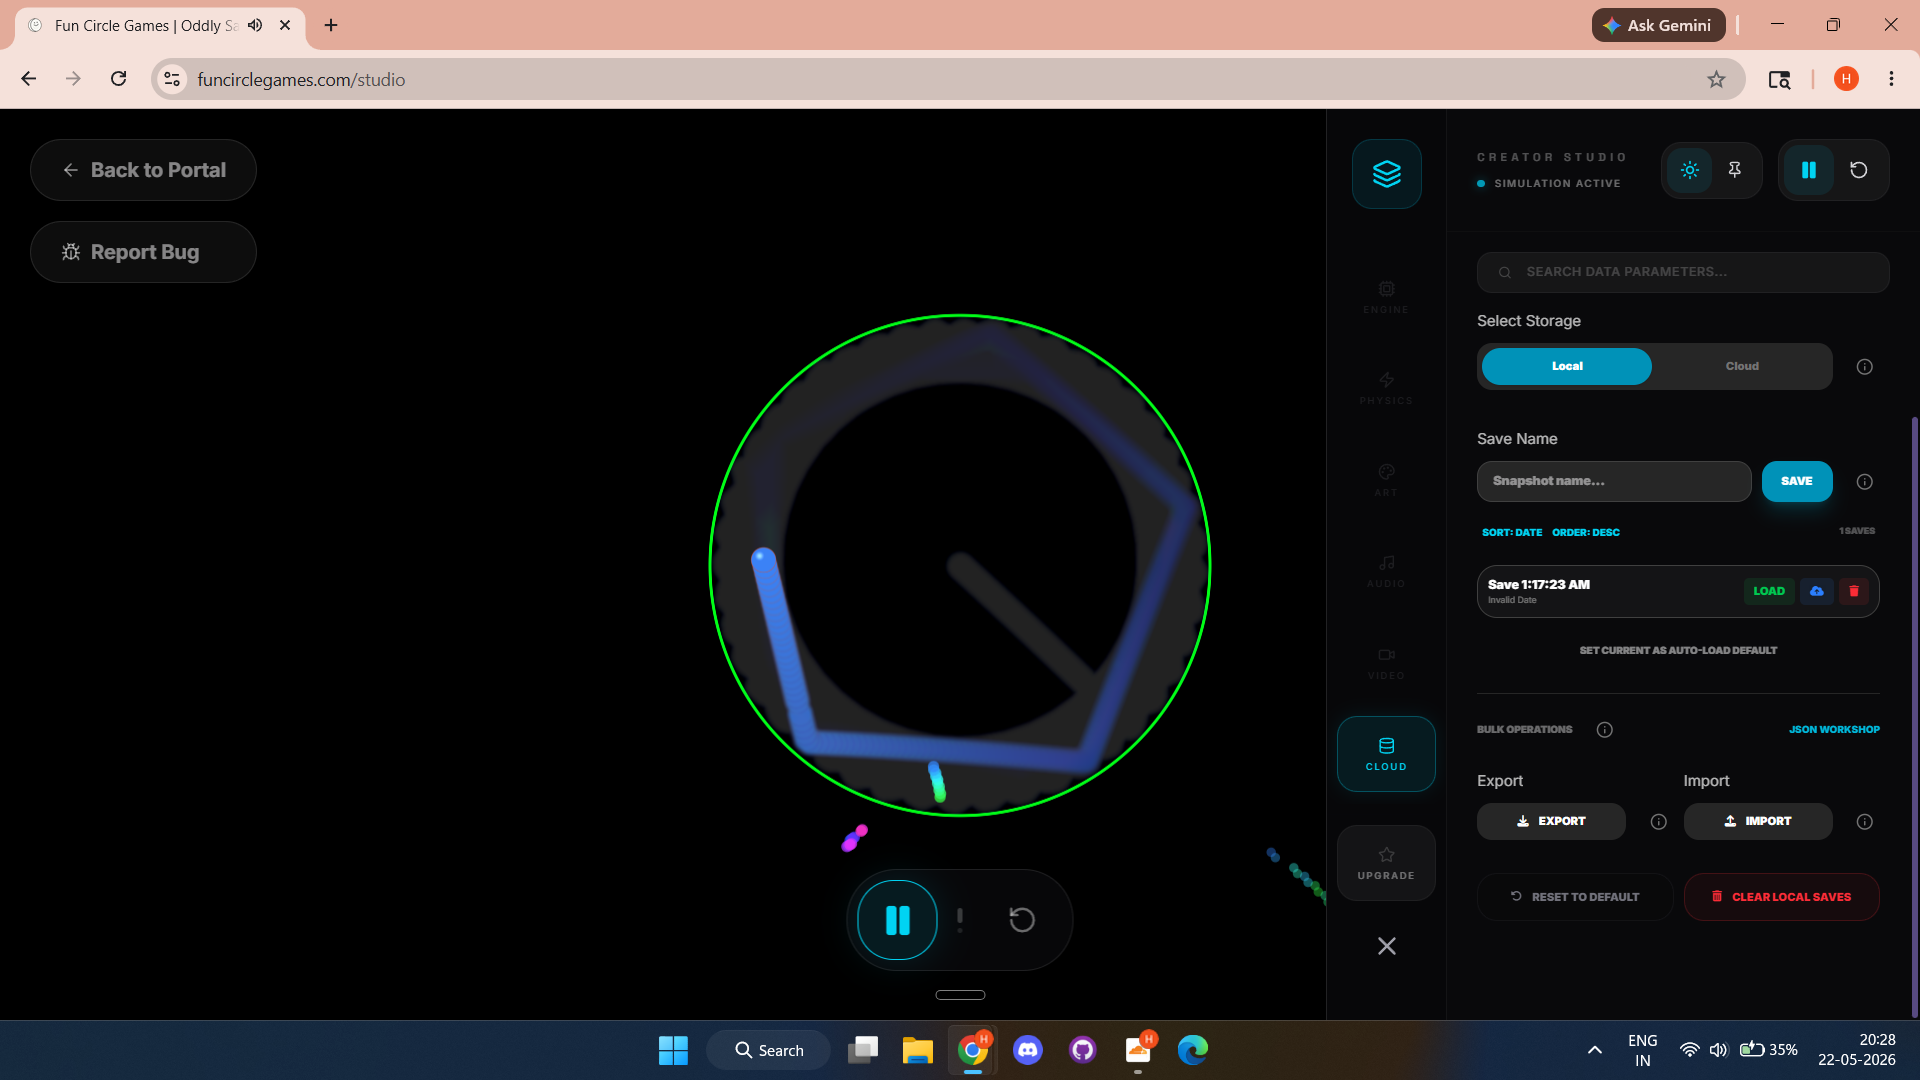
Task: Set current as auto-load default
Action: coord(1678,650)
